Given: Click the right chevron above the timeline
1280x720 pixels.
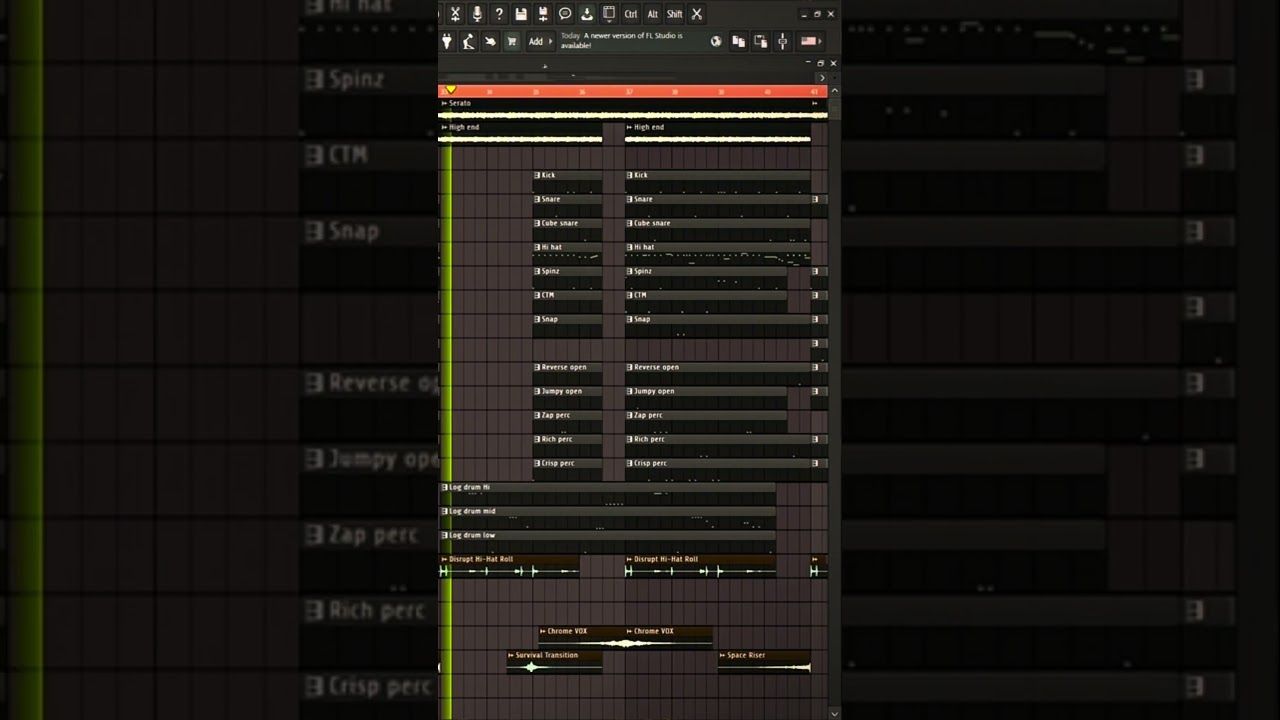Looking at the screenshot, I should pyautogui.click(x=822, y=77).
